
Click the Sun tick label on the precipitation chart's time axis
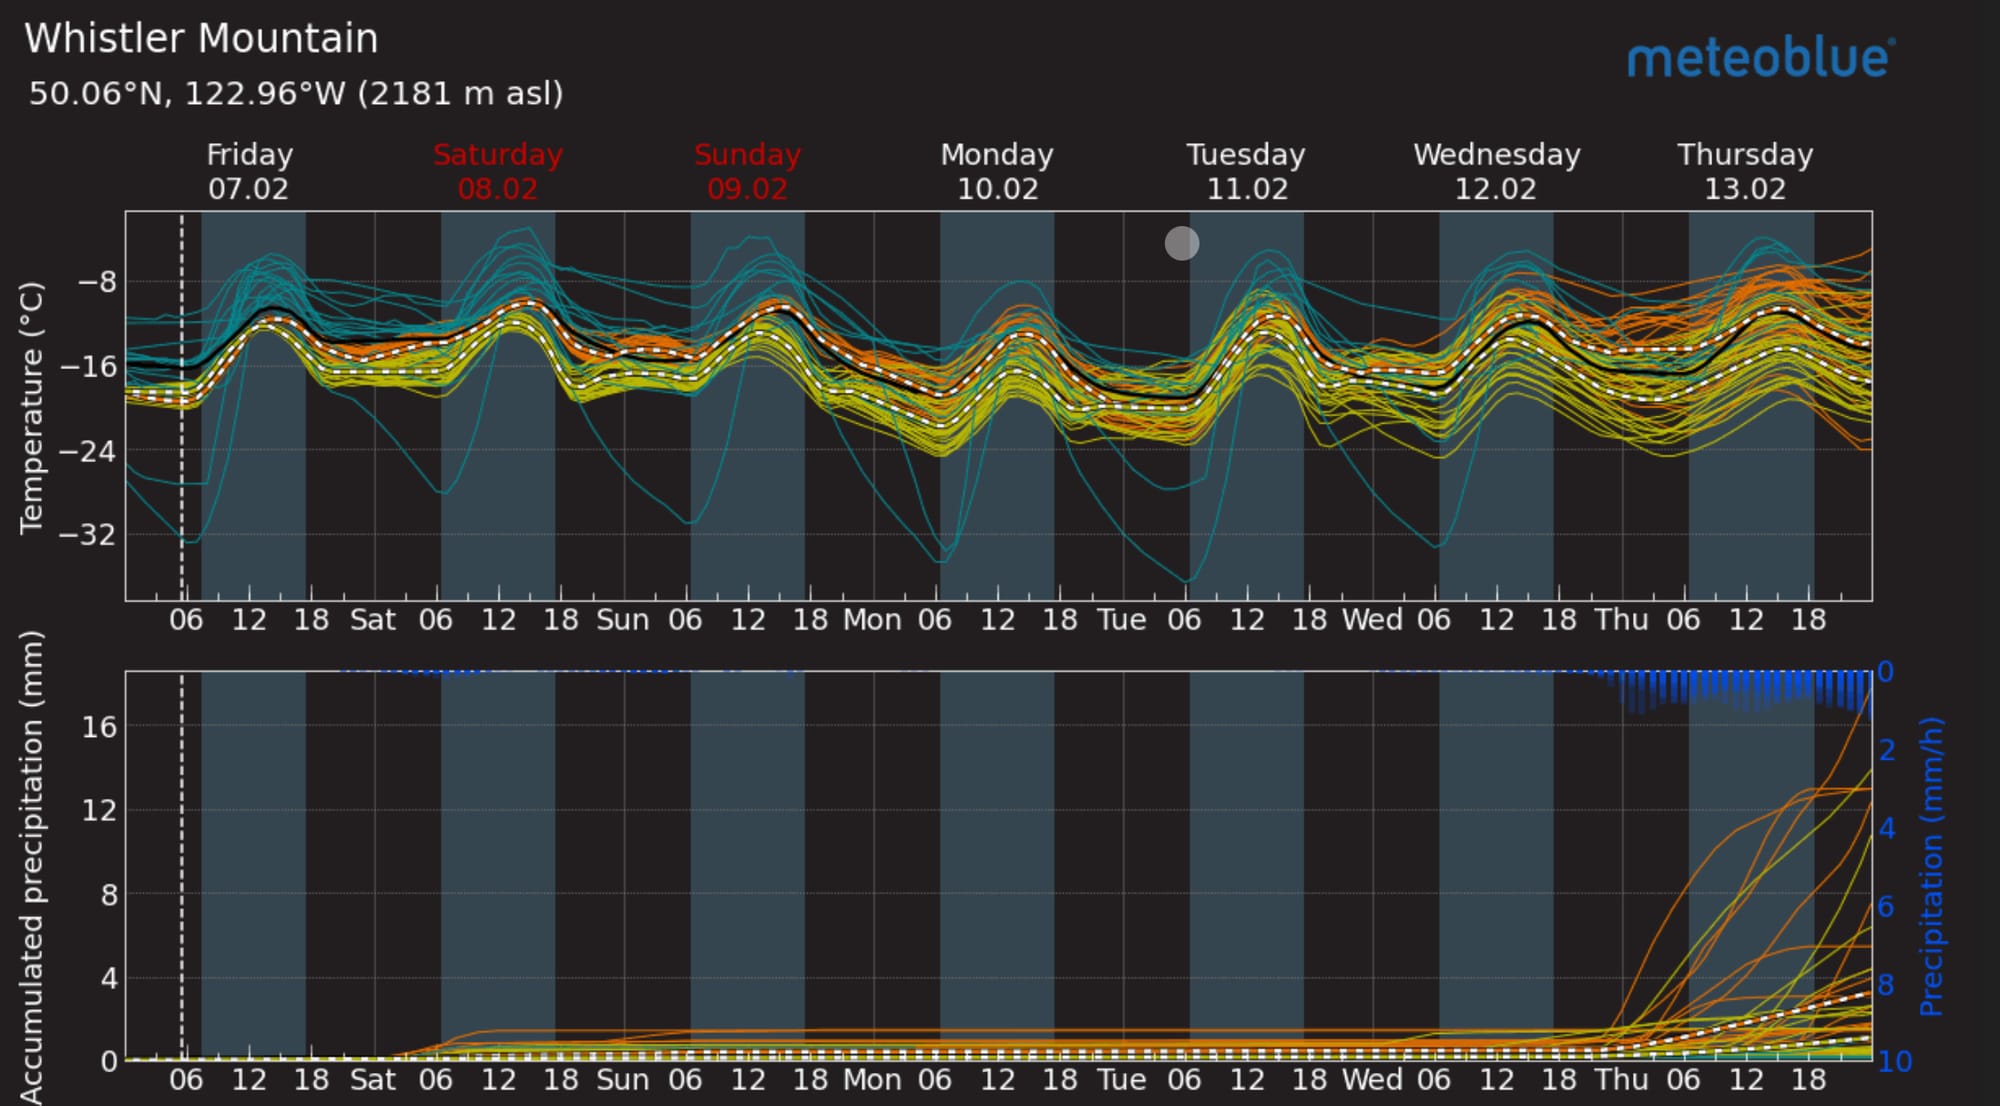[x=623, y=1080]
